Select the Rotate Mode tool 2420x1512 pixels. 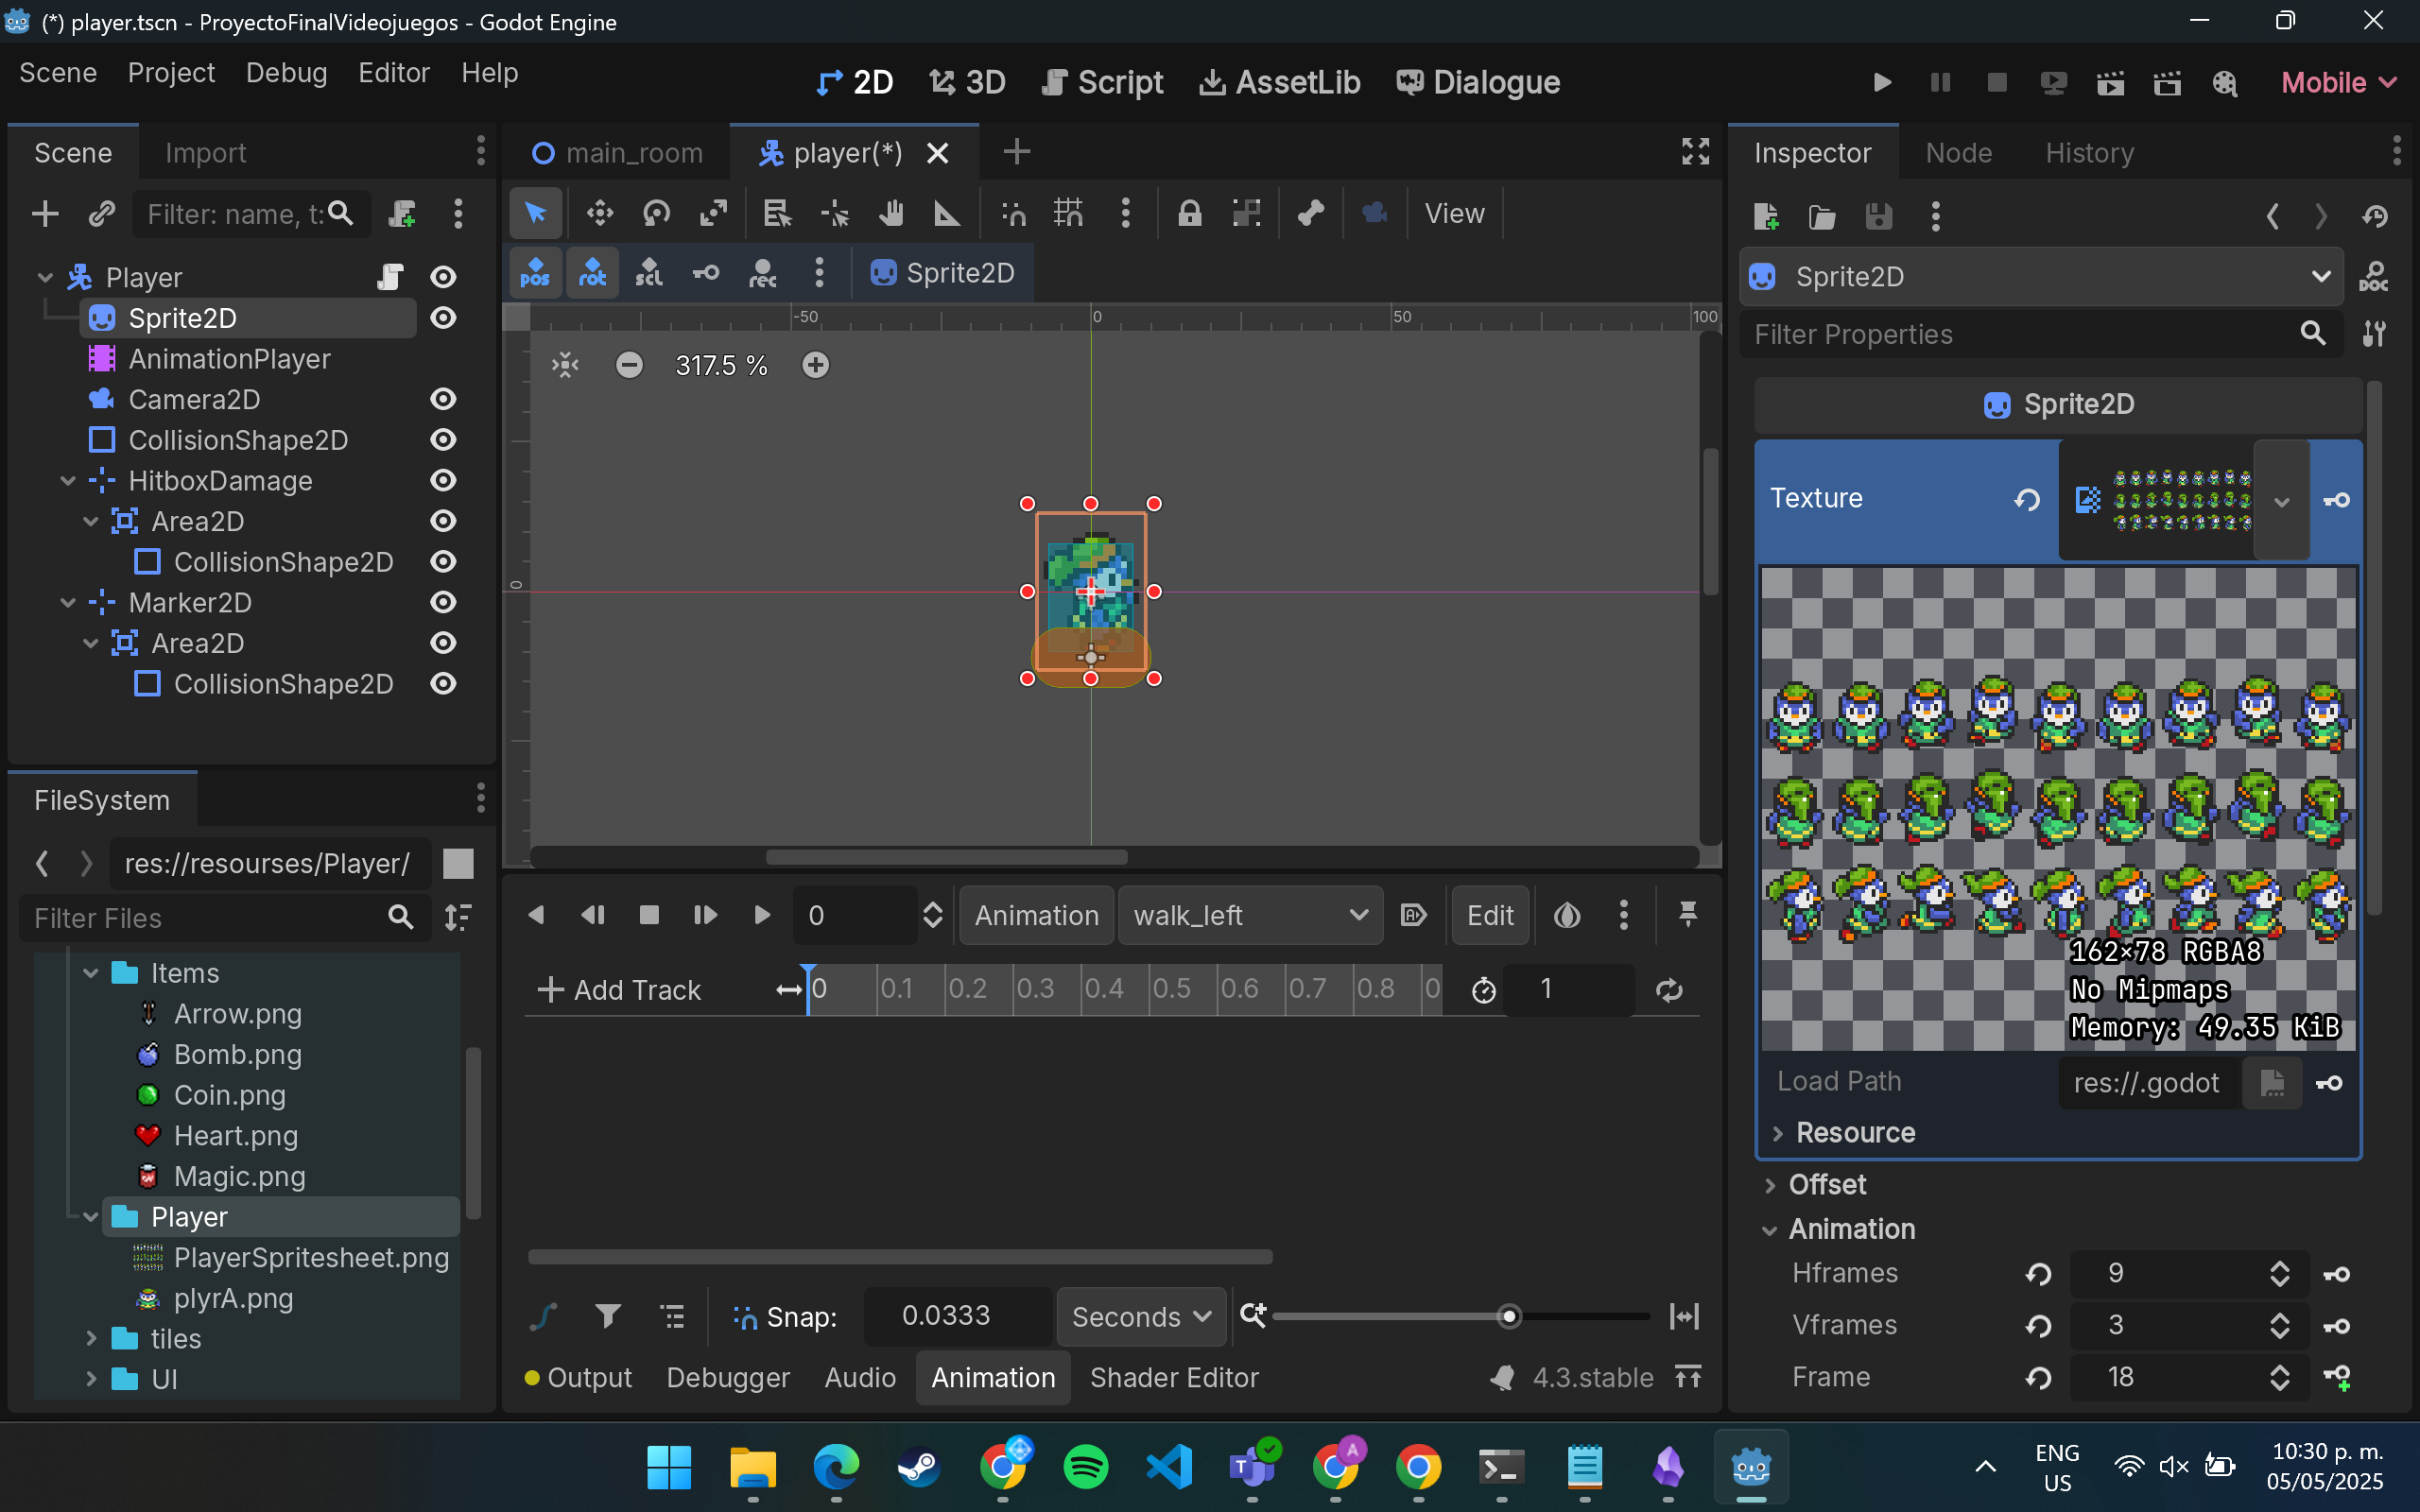point(656,213)
